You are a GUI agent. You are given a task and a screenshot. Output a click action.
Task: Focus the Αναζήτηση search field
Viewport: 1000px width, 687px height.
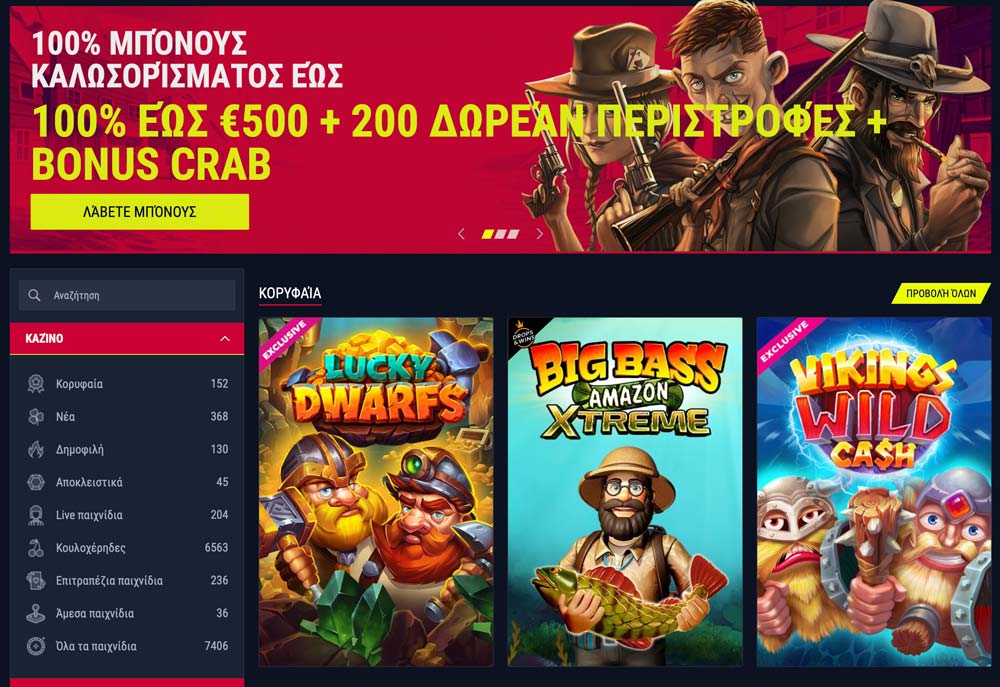click(x=127, y=295)
